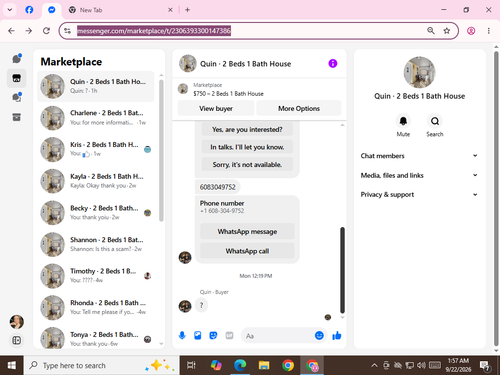
Task: Click the large listing thumbnail in right panel
Action: 419,72
